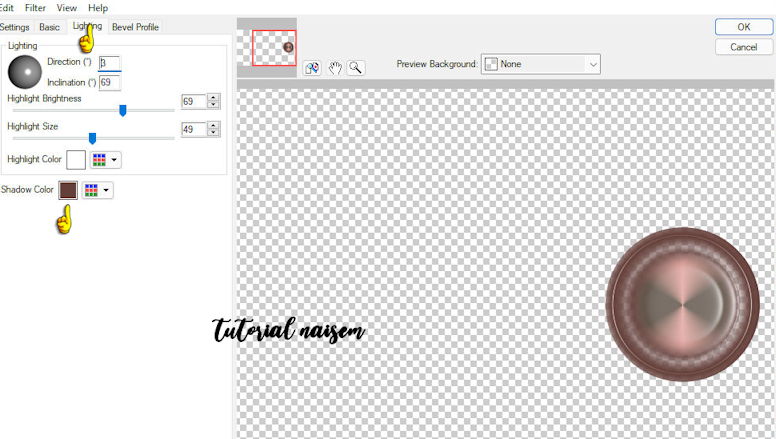Switch to the Lighting tab

pyautogui.click(x=87, y=26)
